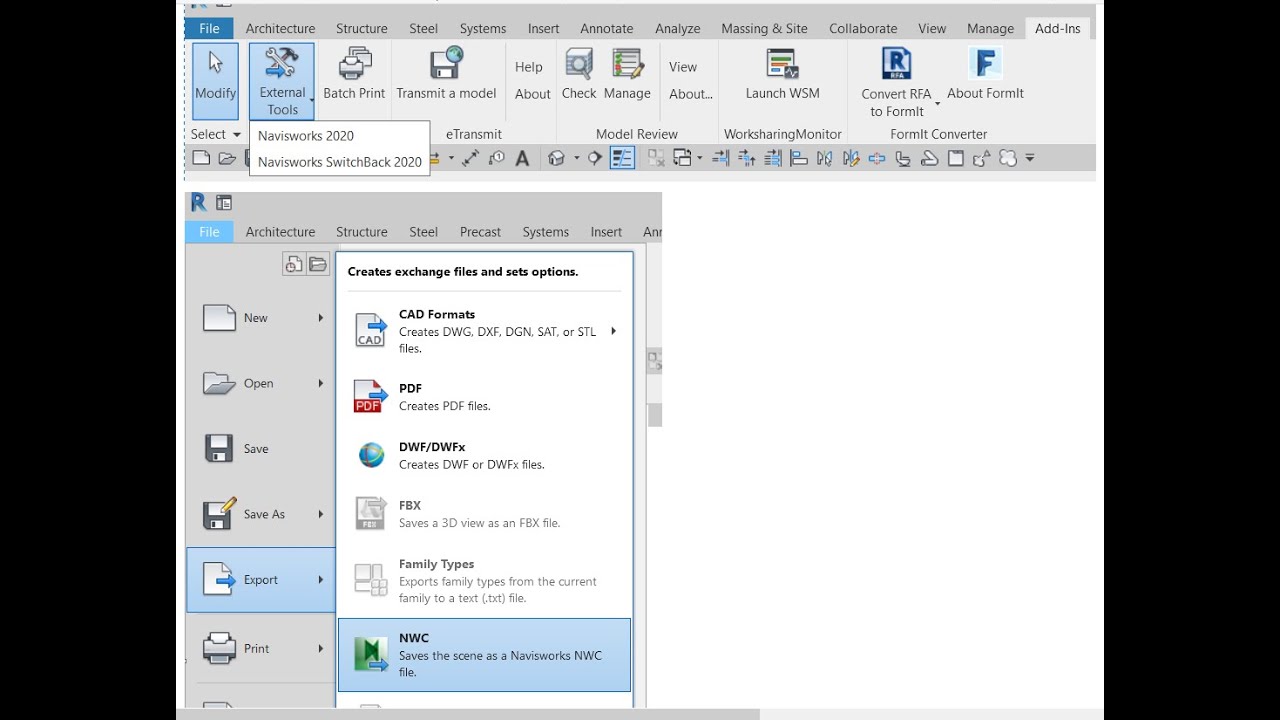Image resolution: width=1280 pixels, height=720 pixels.
Task: Open the Massing & Site tab
Action: pos(764,28)
